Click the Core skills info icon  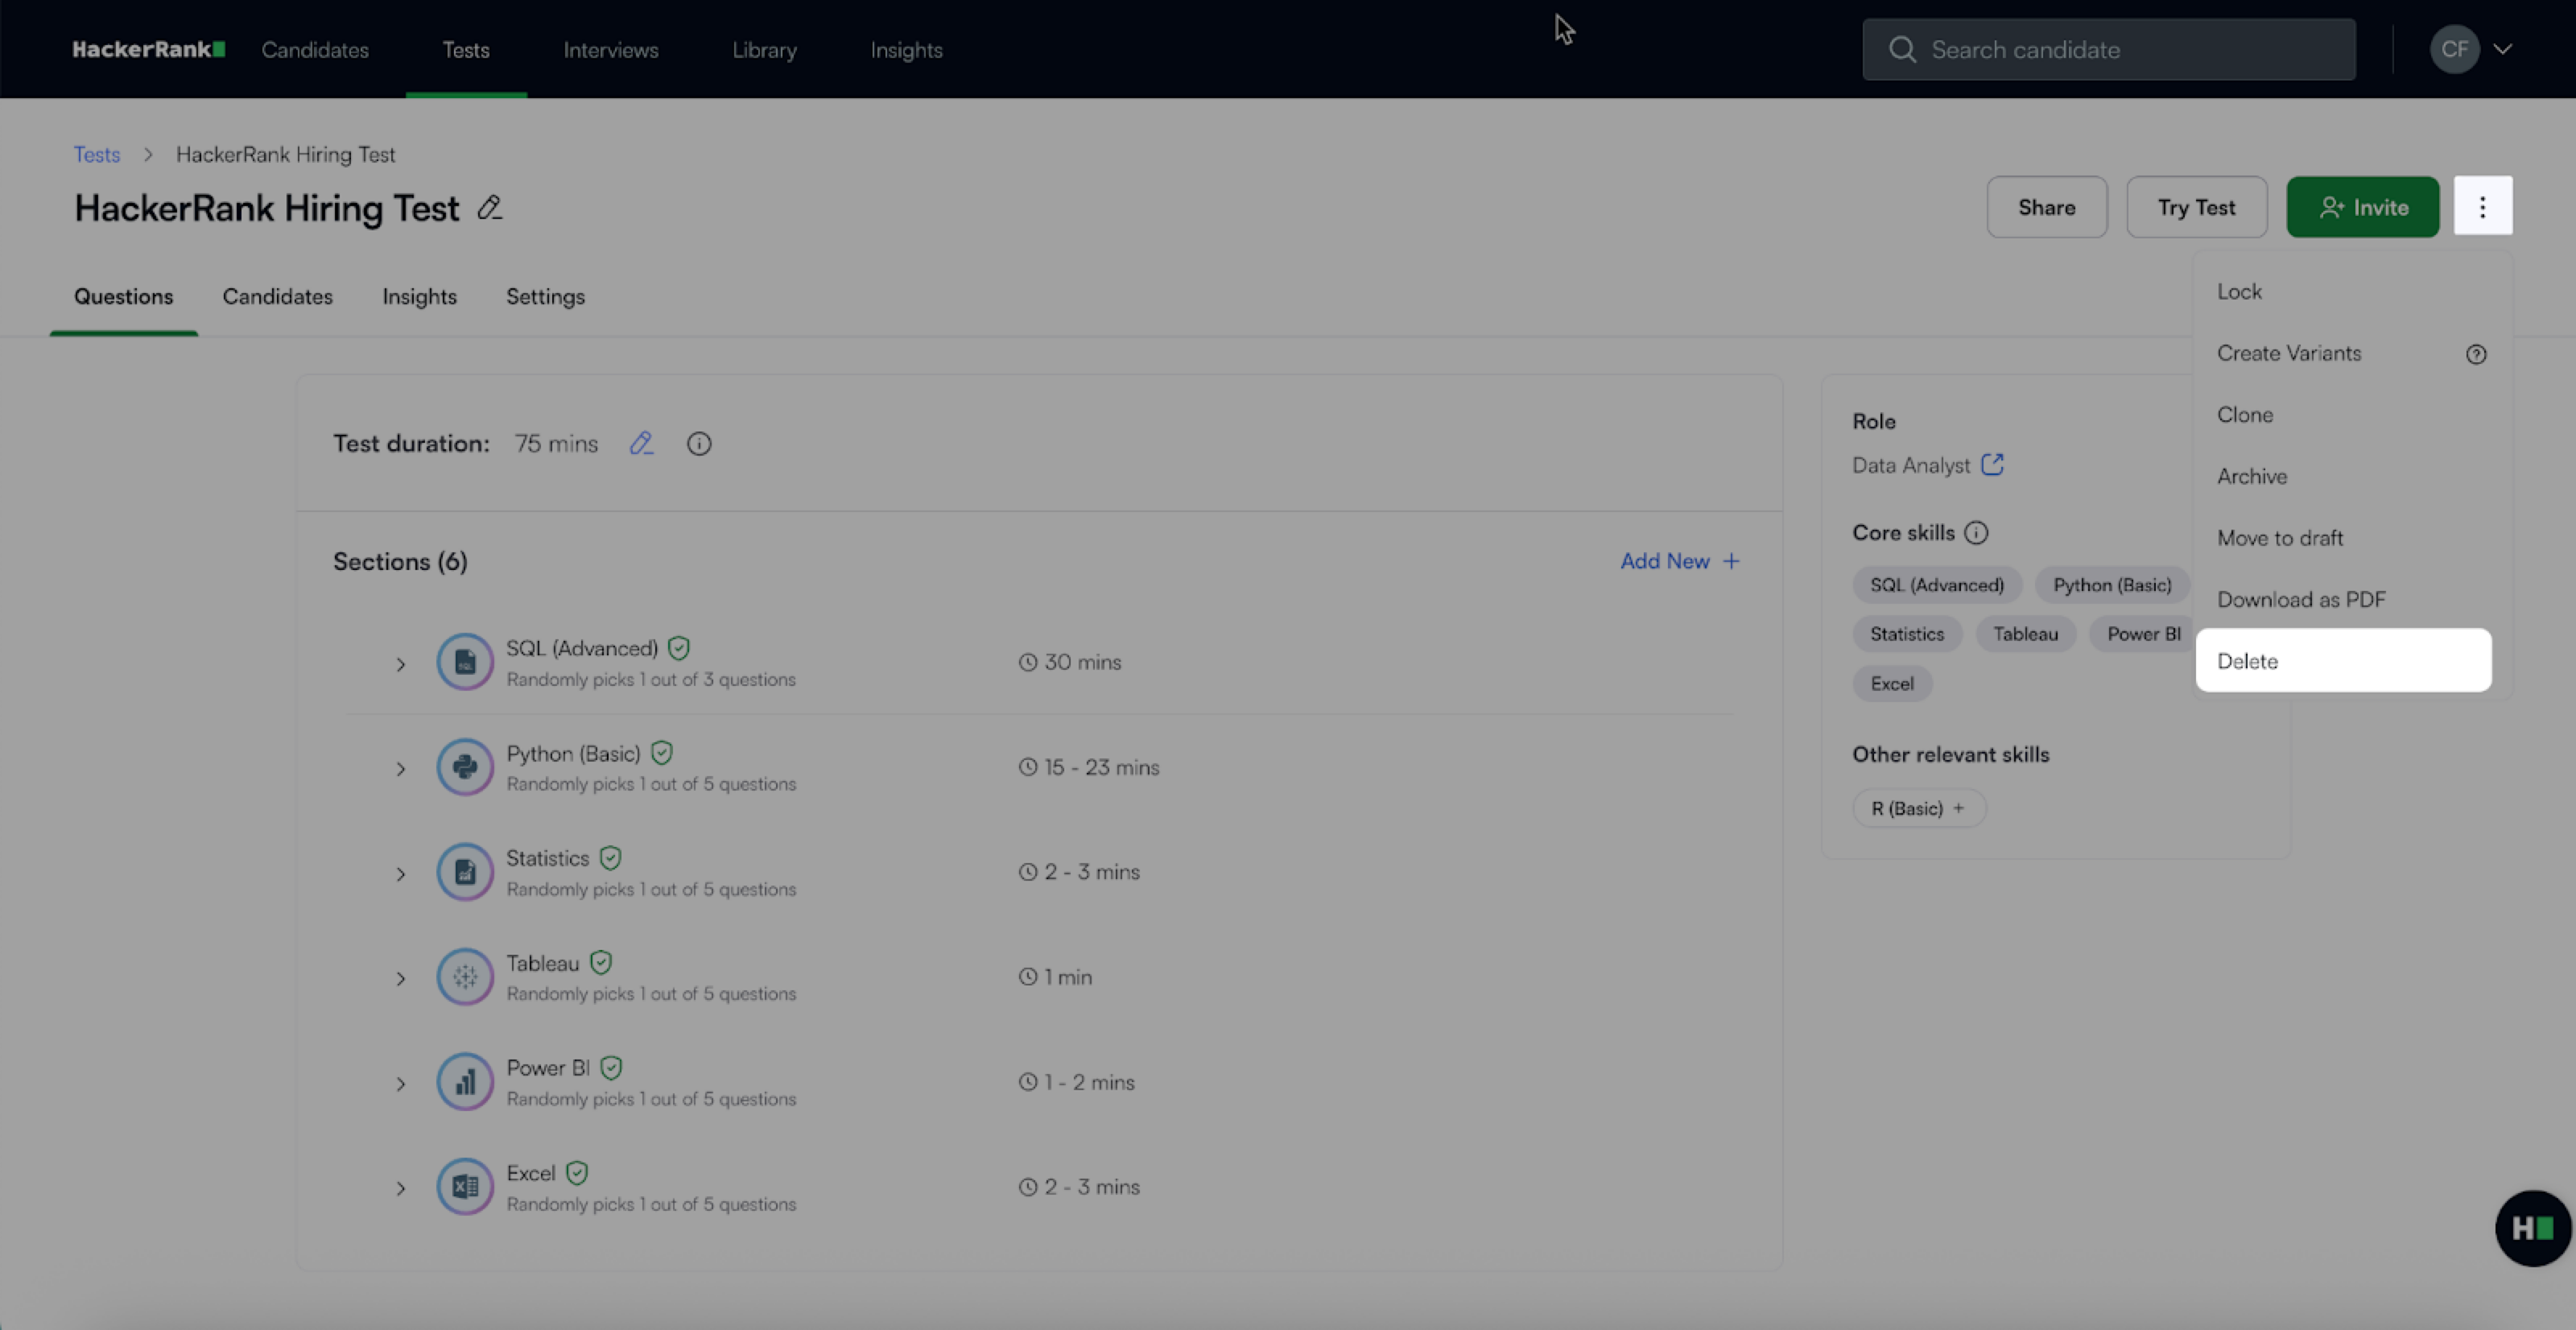click(1976, 533)
